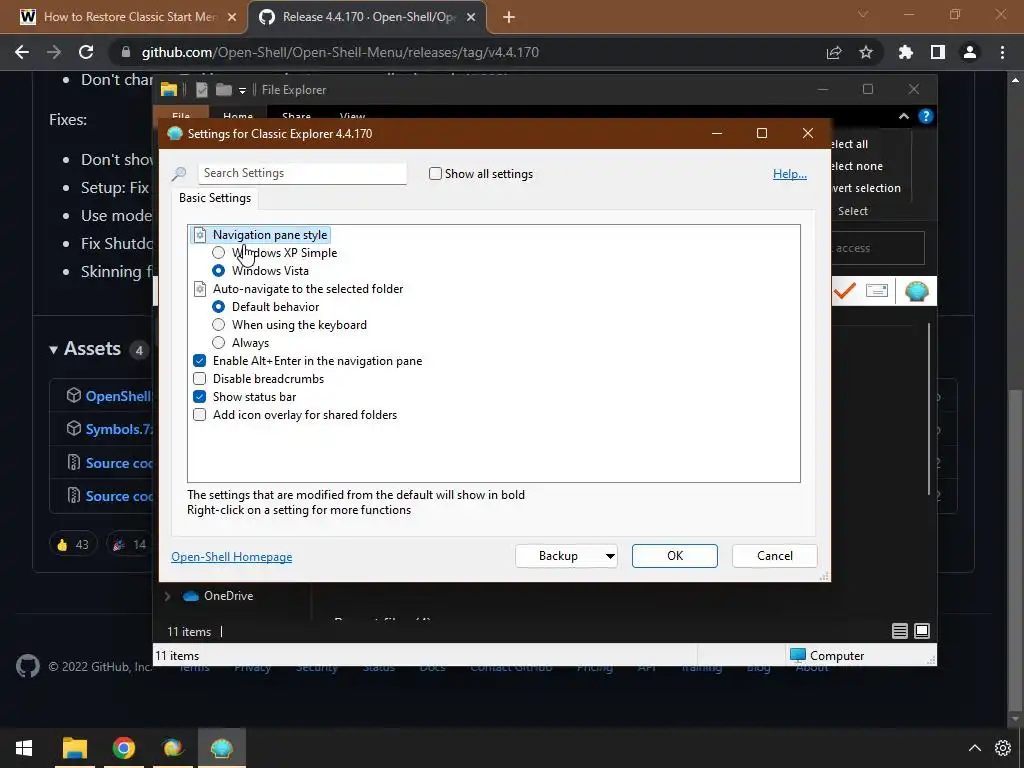Click the settings icon beside Navigation pane style
1024x768 pixels.
pyautogui.click(x=200, y=235)
